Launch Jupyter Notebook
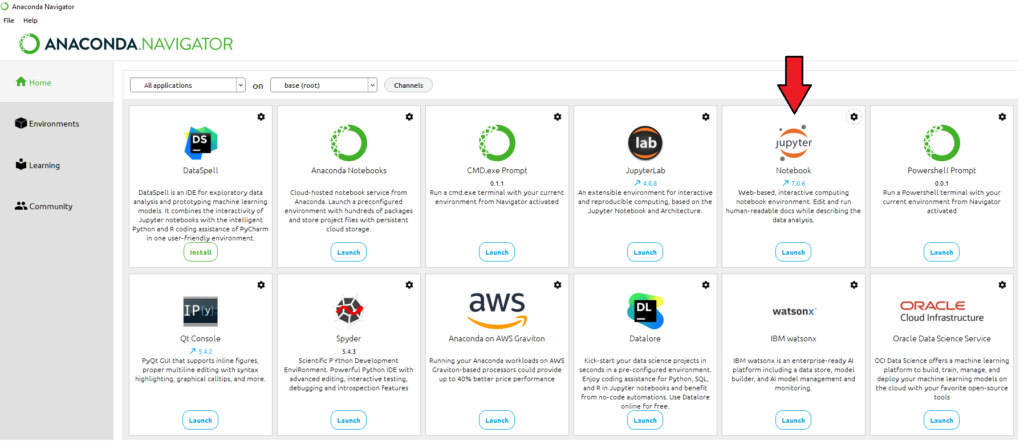The height and width of the screenshot is (445, 1024). (x=793, y=253)
